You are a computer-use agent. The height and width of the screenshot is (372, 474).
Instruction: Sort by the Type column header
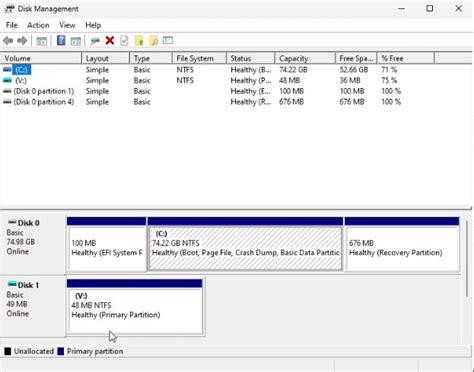151,58
